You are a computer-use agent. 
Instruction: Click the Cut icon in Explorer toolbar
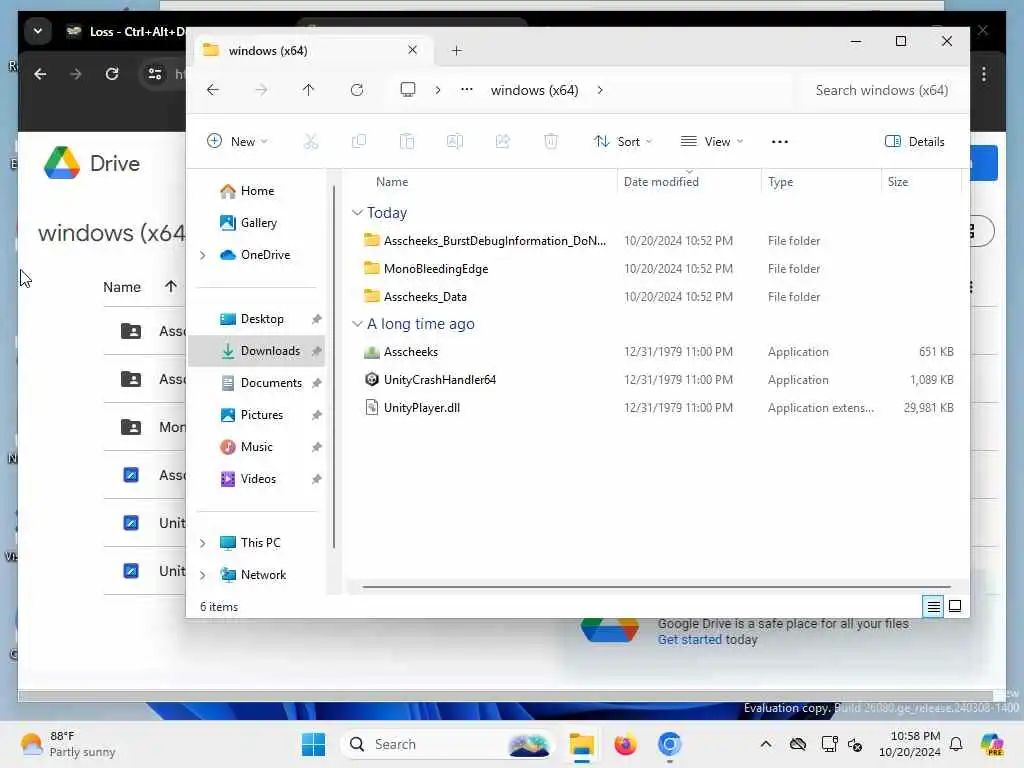coord(311,141)
